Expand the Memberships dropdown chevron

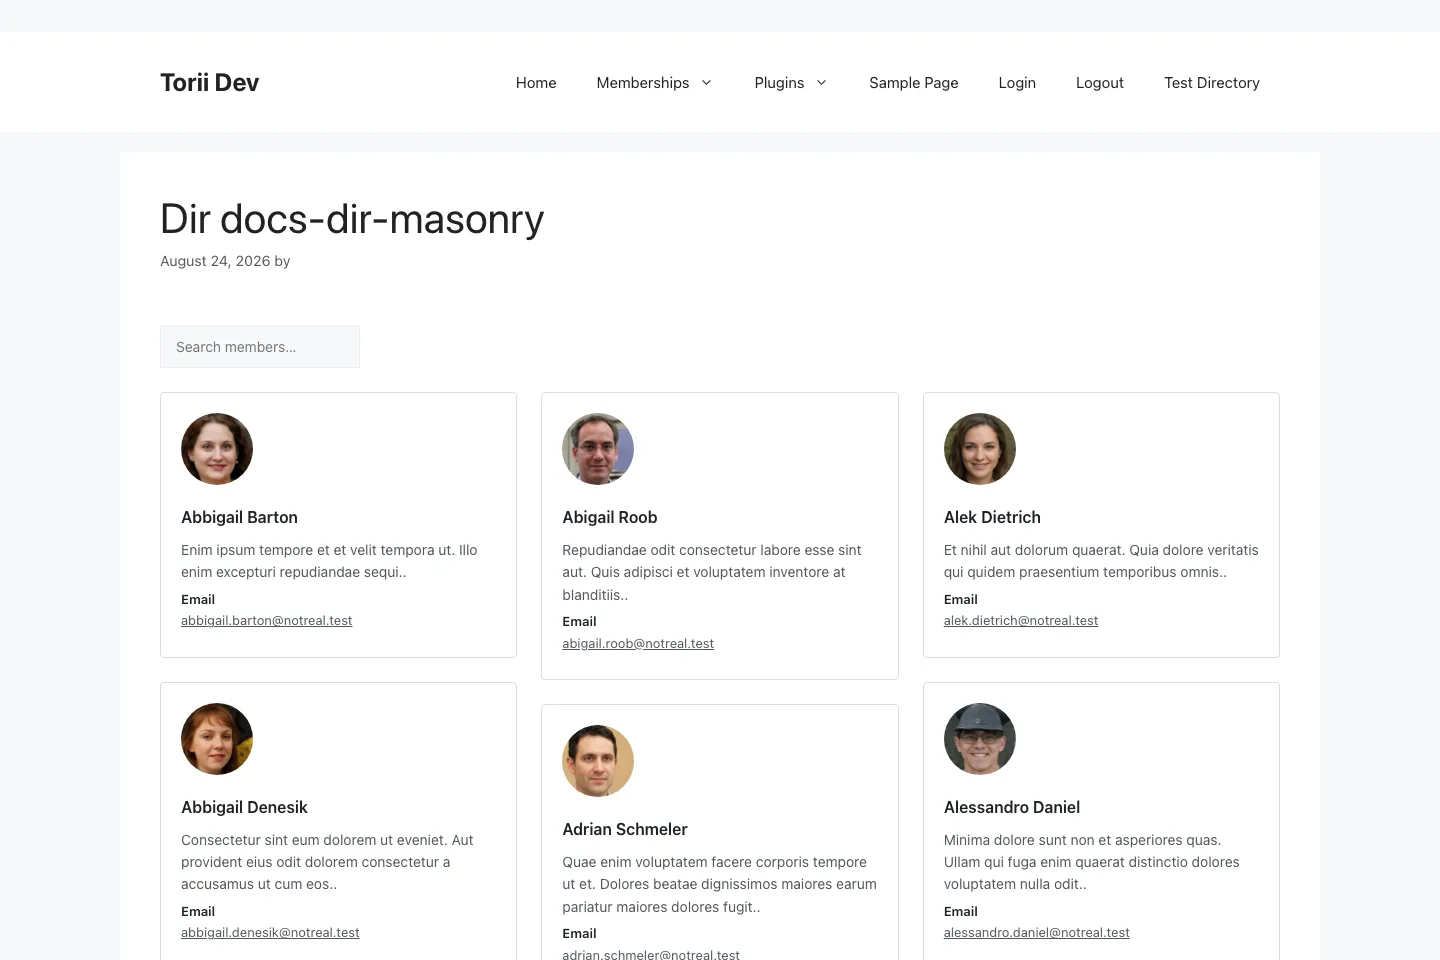pos(706,83)
